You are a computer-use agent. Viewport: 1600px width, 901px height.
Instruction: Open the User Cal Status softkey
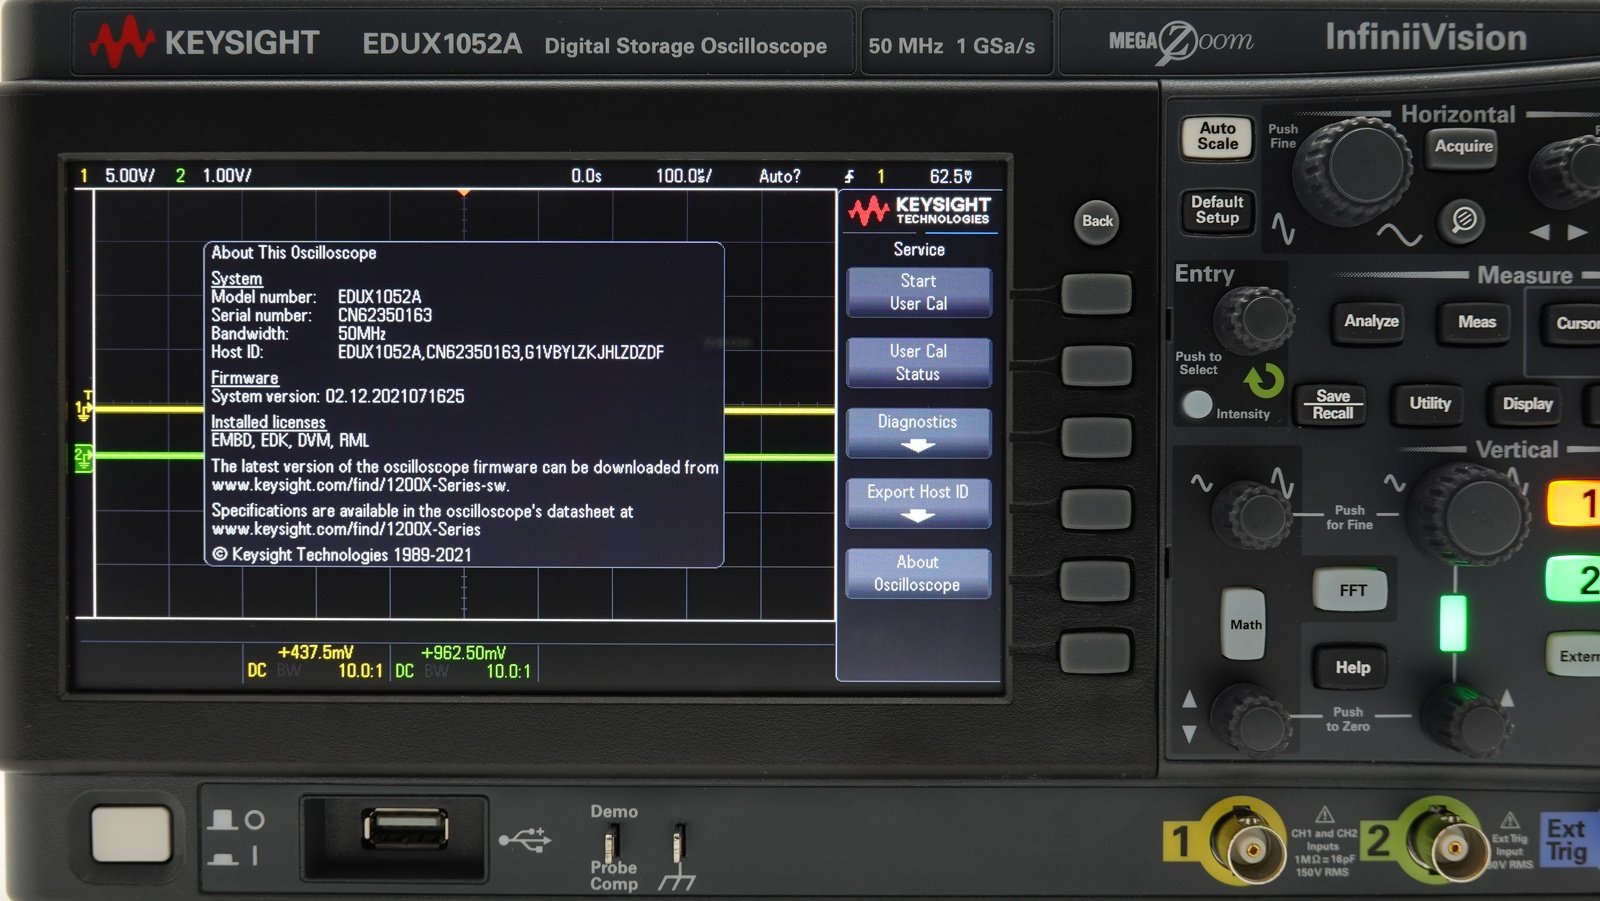click(918, 362)
